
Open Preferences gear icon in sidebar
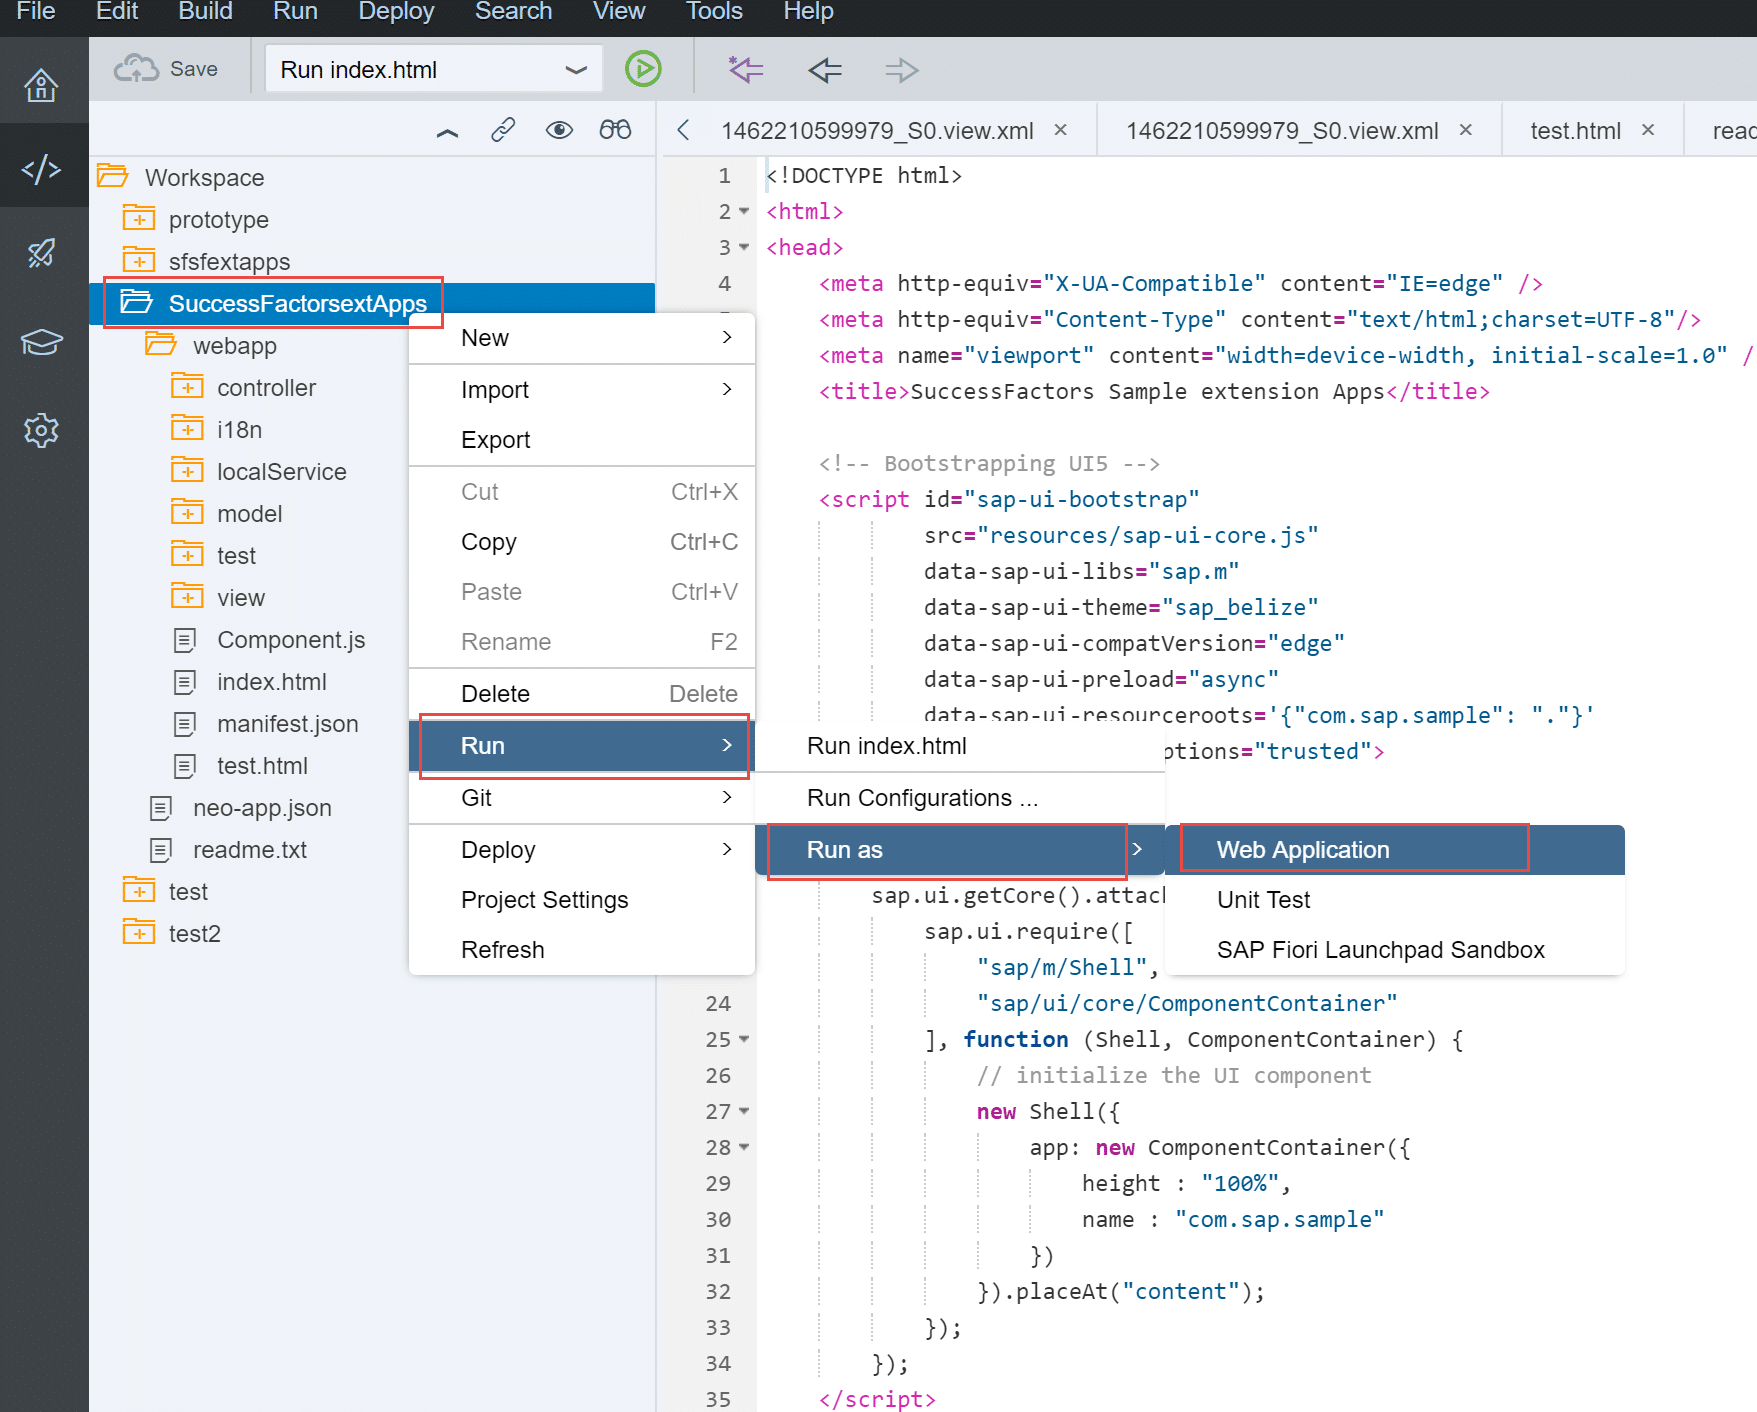tap(41, 431)
